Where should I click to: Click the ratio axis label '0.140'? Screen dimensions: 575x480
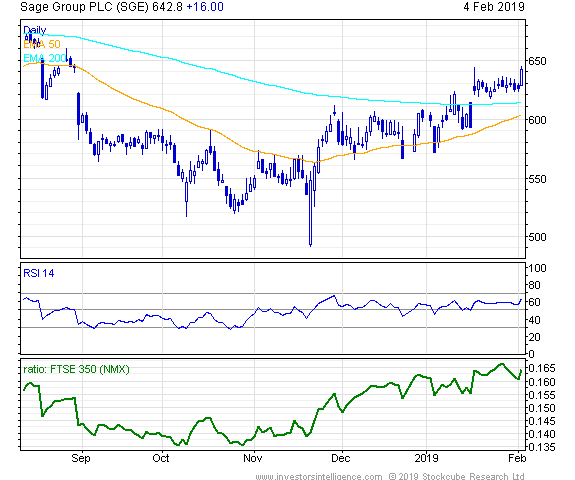[x=542, y=434]
